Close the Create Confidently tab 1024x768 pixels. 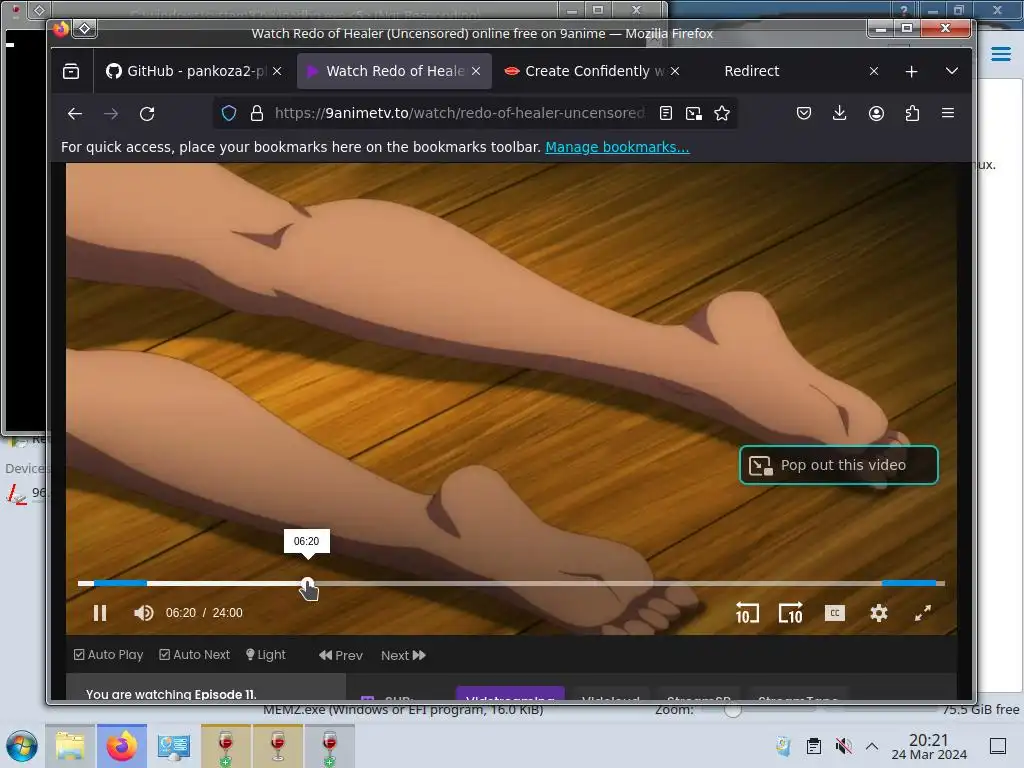click(x=675, y=71)
